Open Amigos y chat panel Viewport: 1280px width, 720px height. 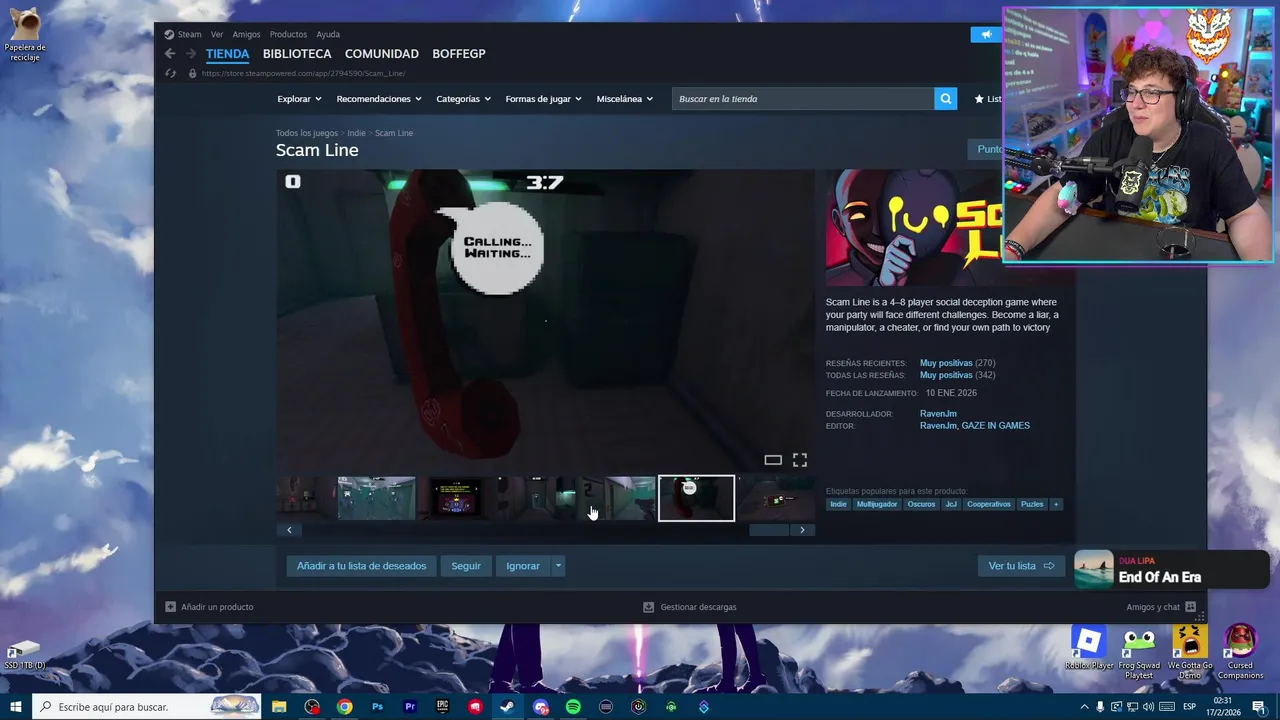[x=1160, y=607]
